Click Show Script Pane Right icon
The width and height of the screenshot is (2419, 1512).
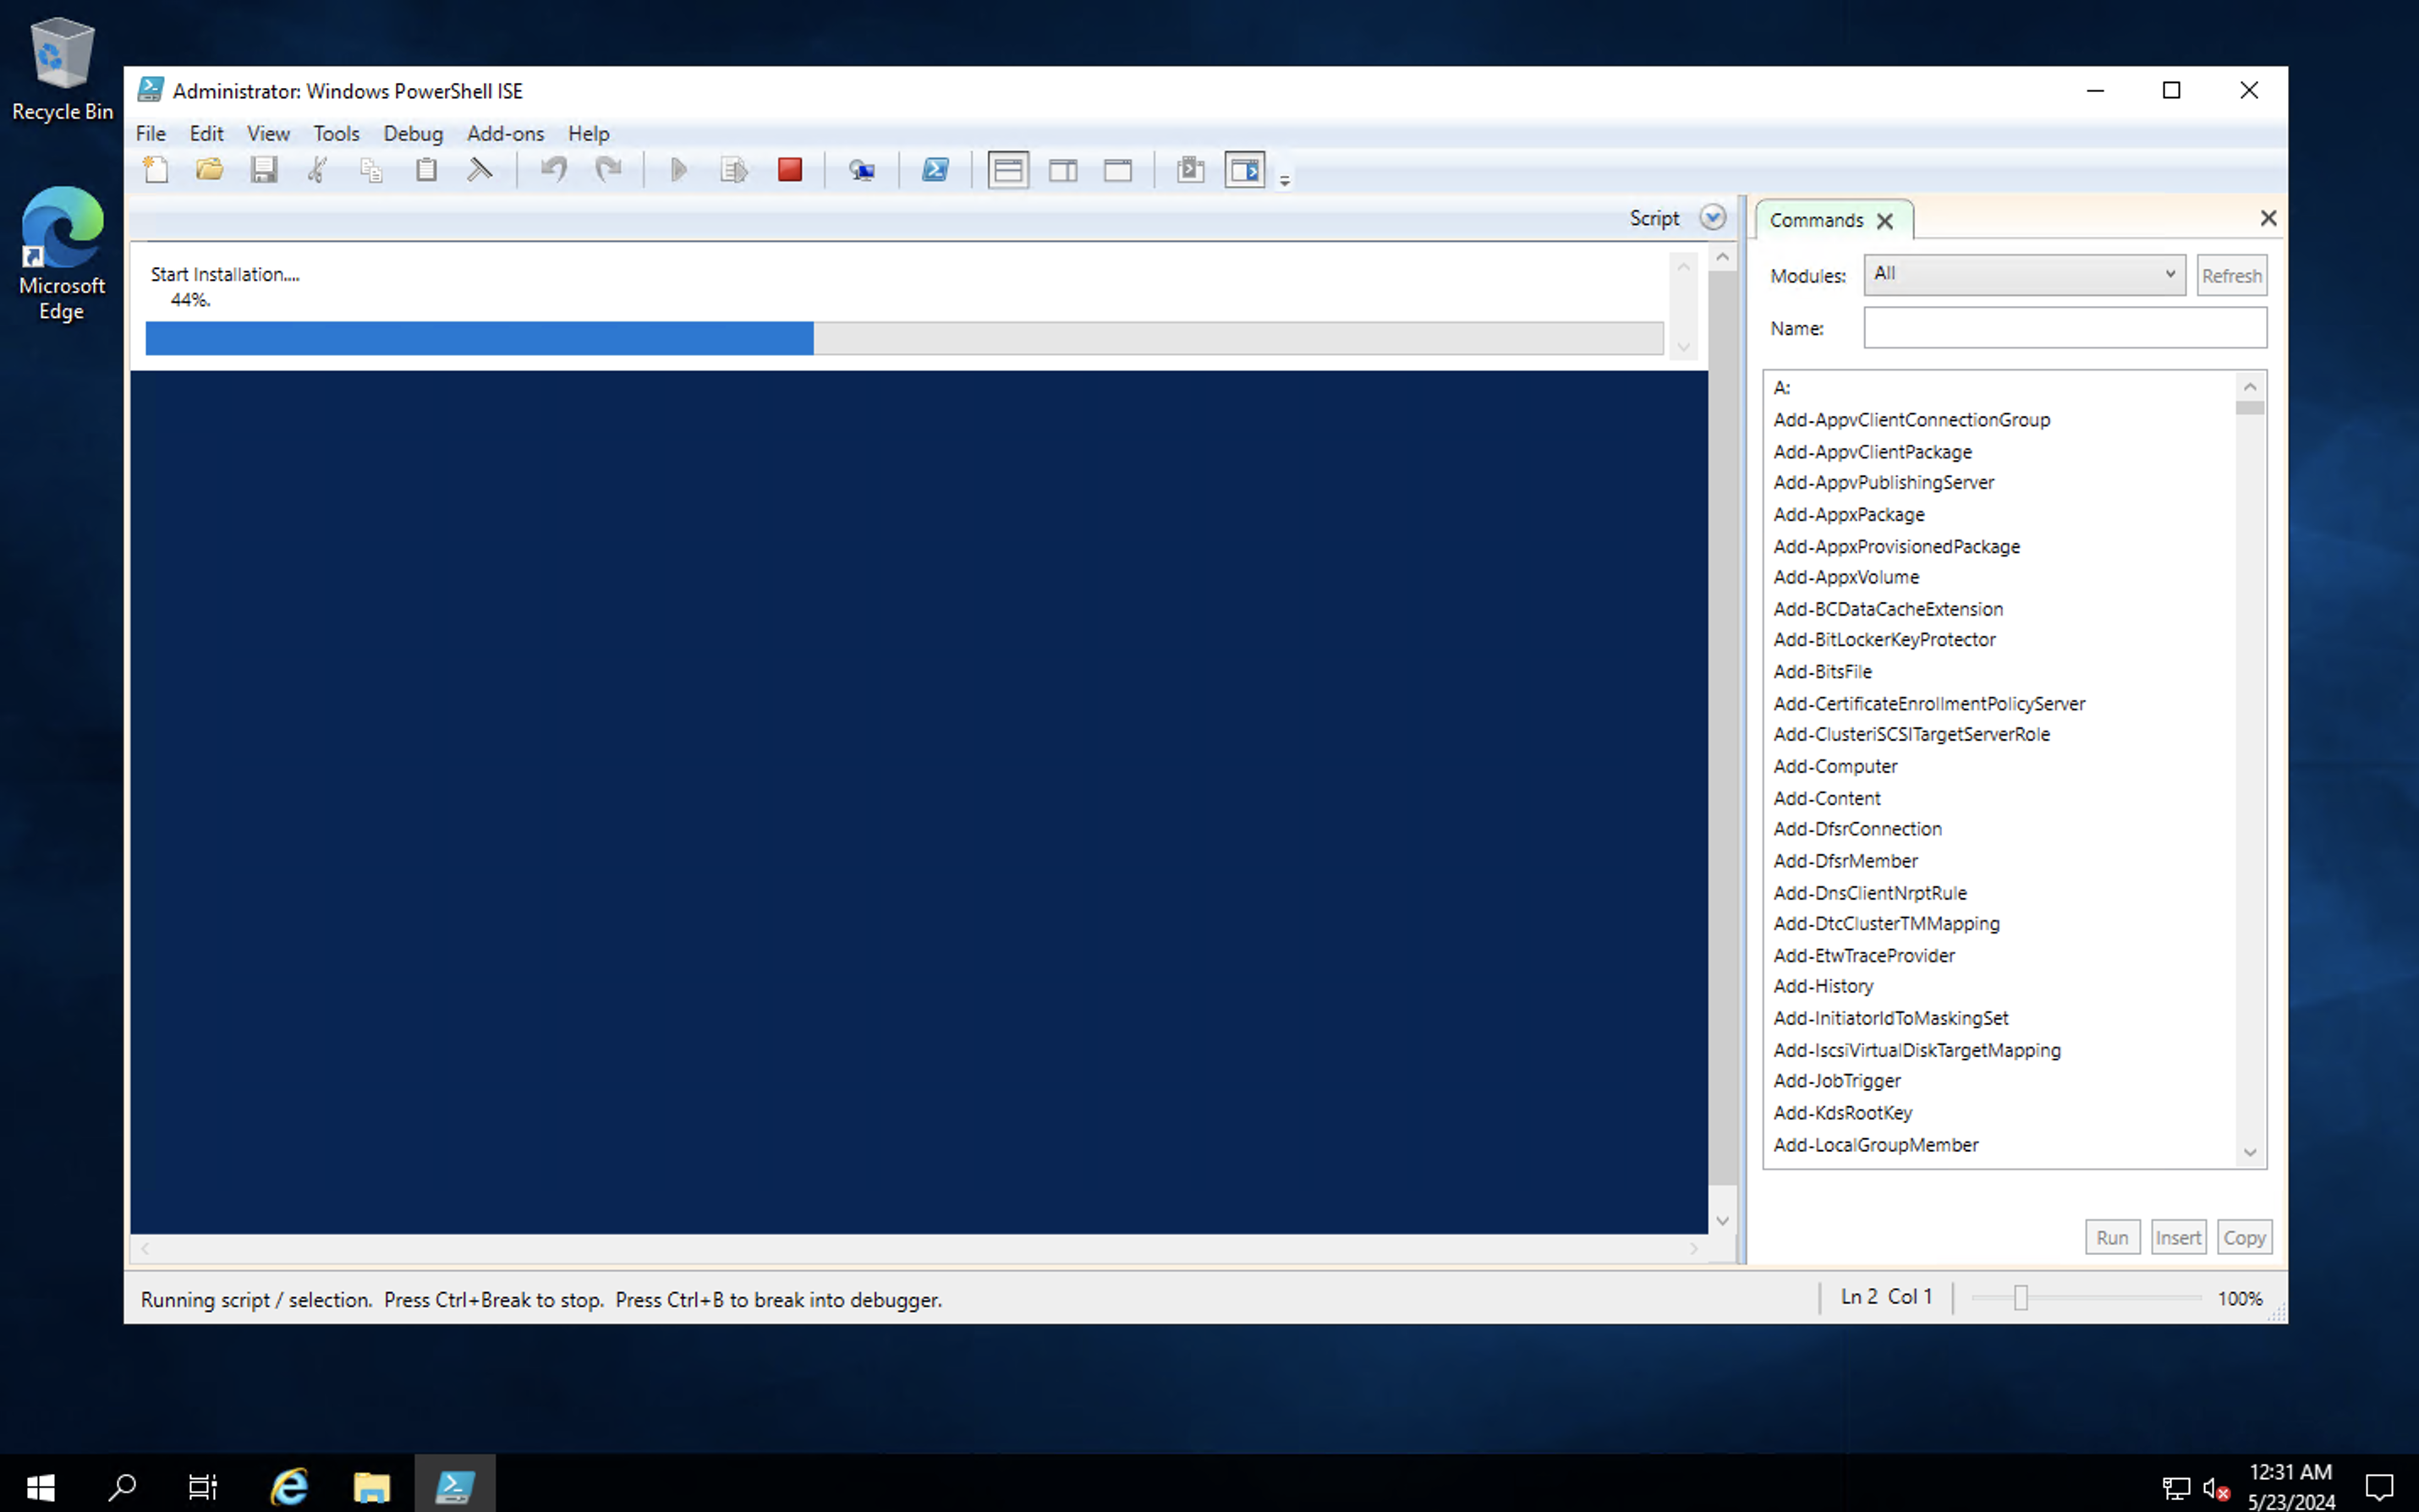(x=1063, y=170)
